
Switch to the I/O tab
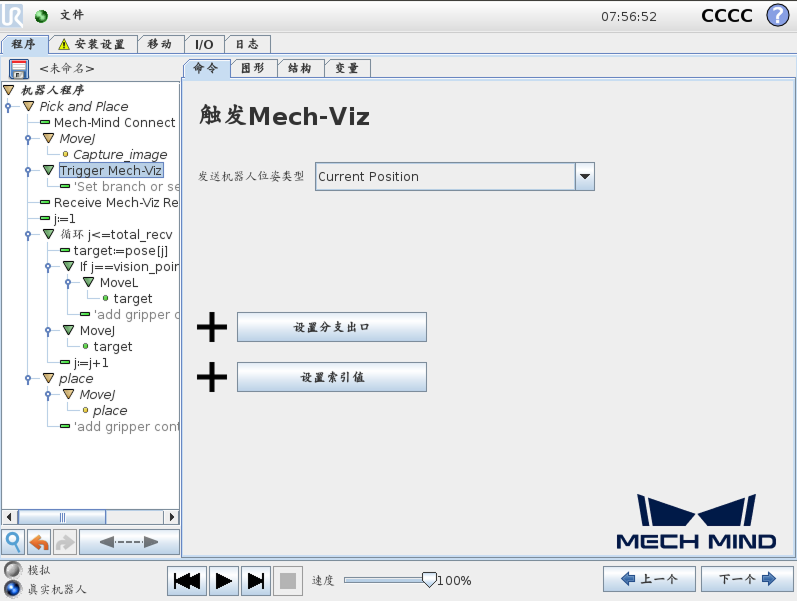coord(204,44)
